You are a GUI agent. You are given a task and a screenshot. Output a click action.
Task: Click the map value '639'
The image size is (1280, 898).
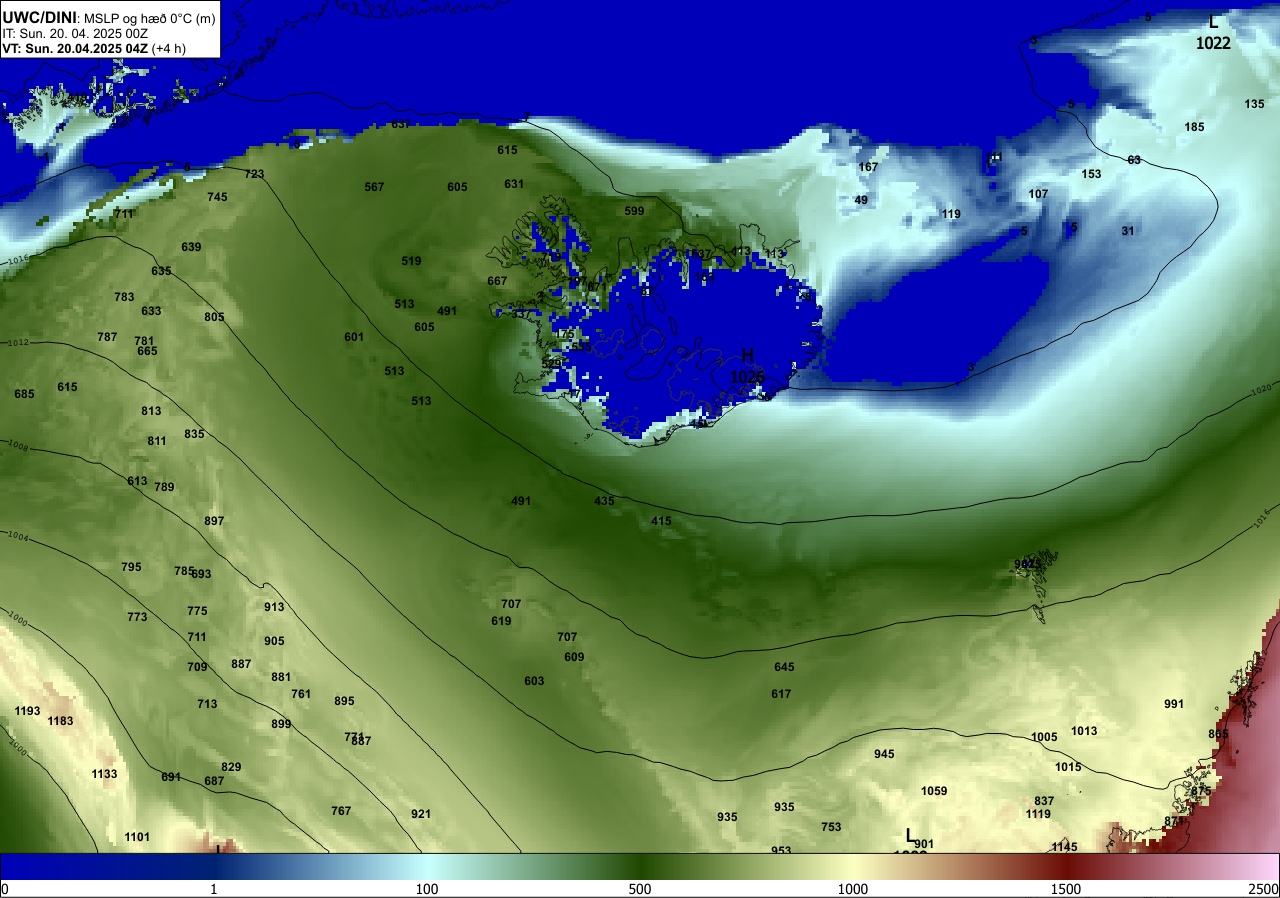click(x=191, y=247)
